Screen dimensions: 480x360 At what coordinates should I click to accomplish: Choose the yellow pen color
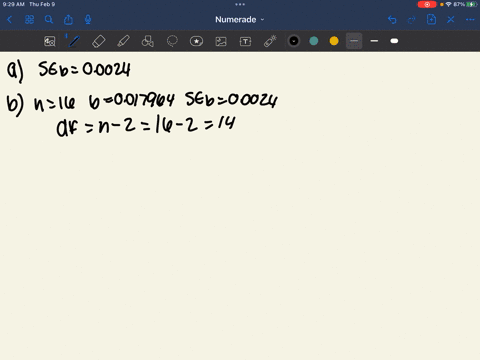tap(334, 41)
